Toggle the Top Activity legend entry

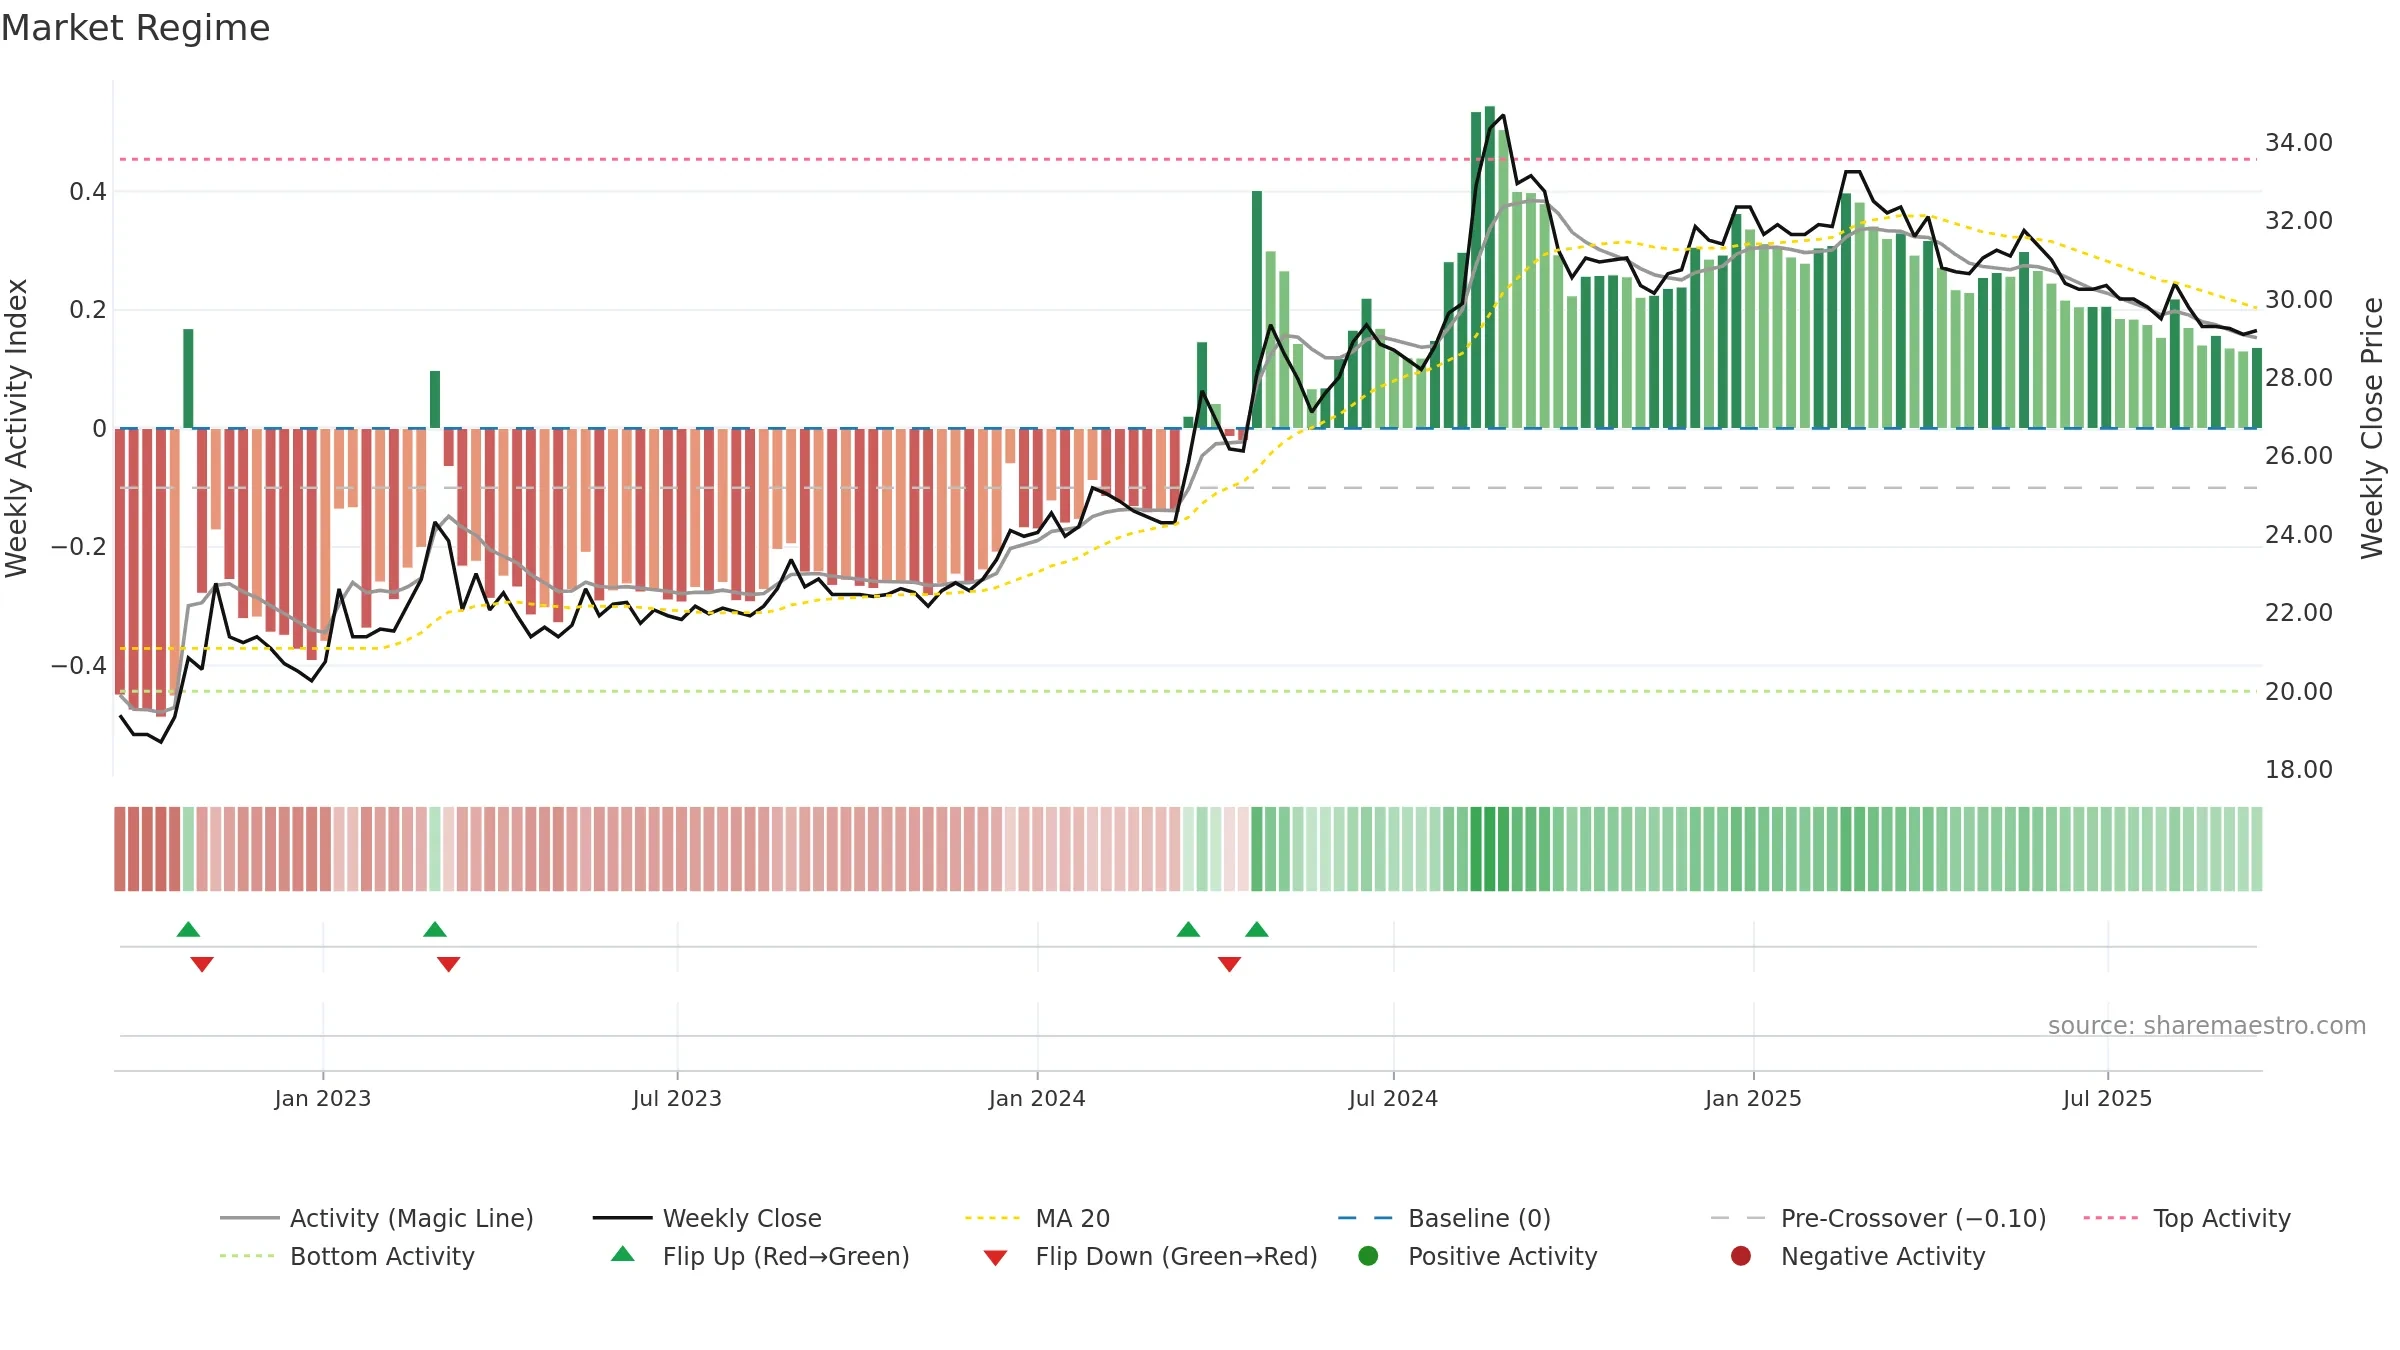click(x=2187, y=1218)
